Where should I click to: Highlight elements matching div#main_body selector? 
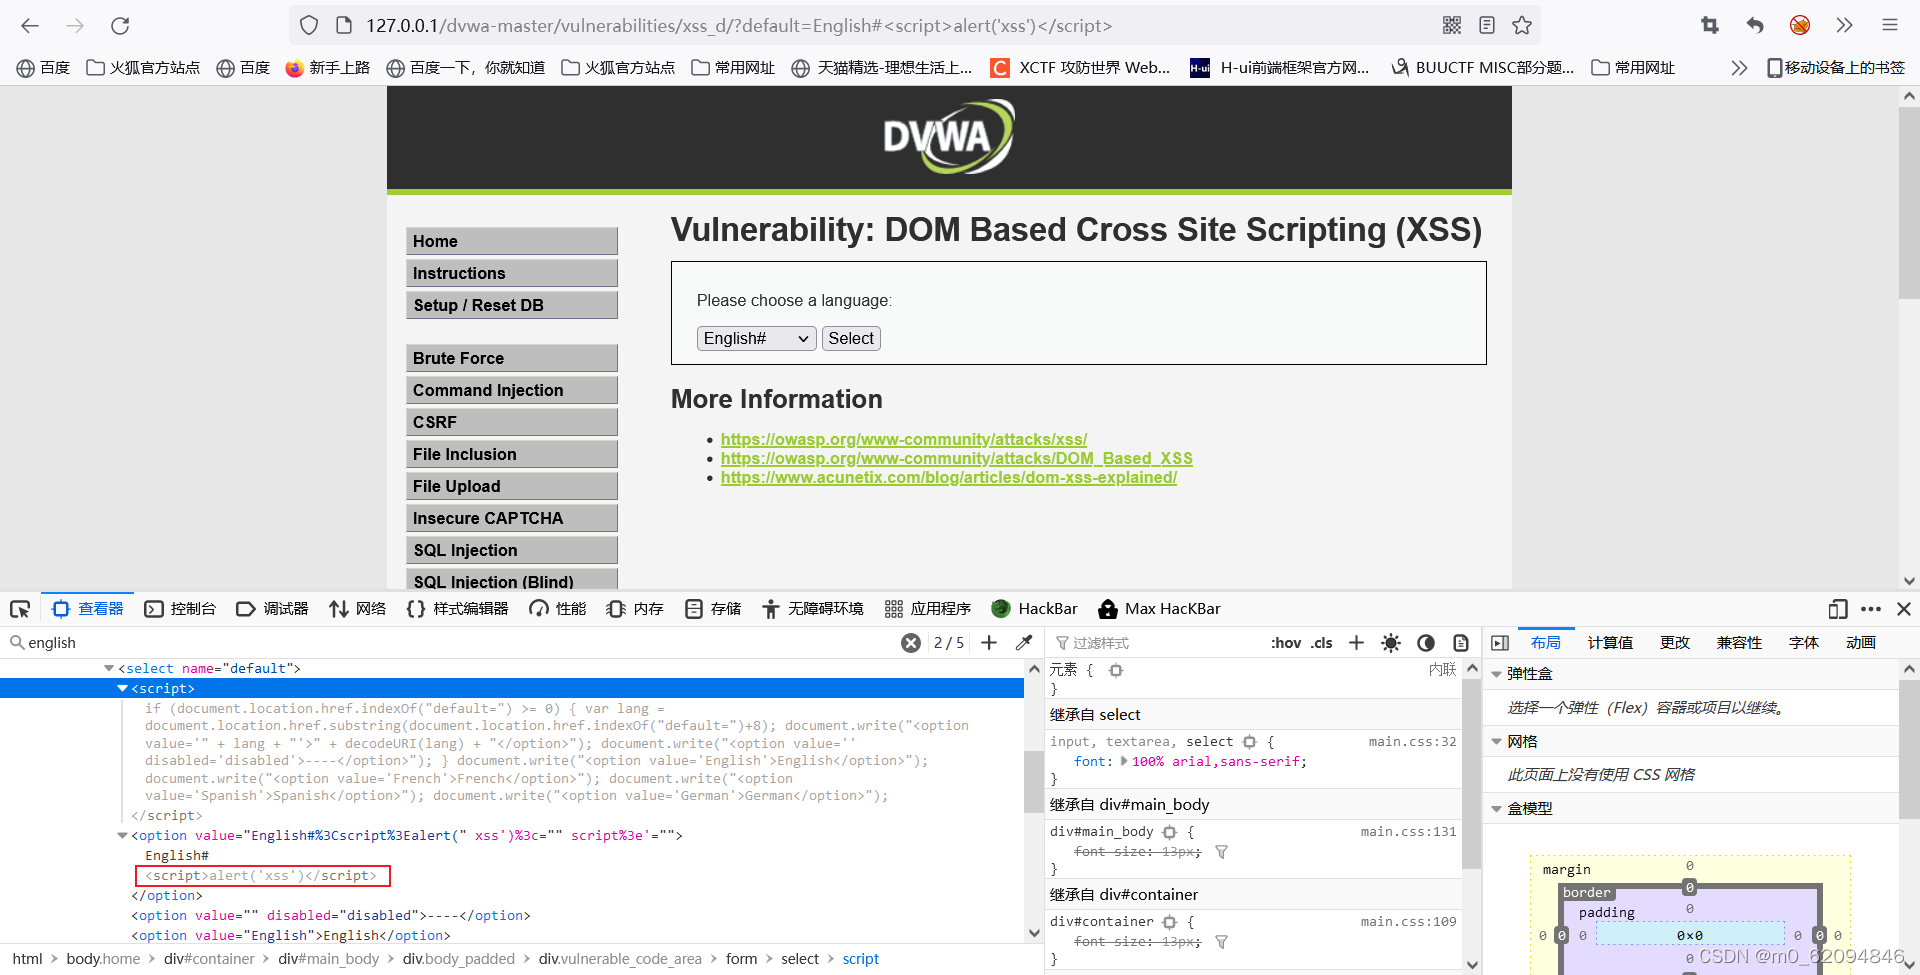[x=1169, y=832]
